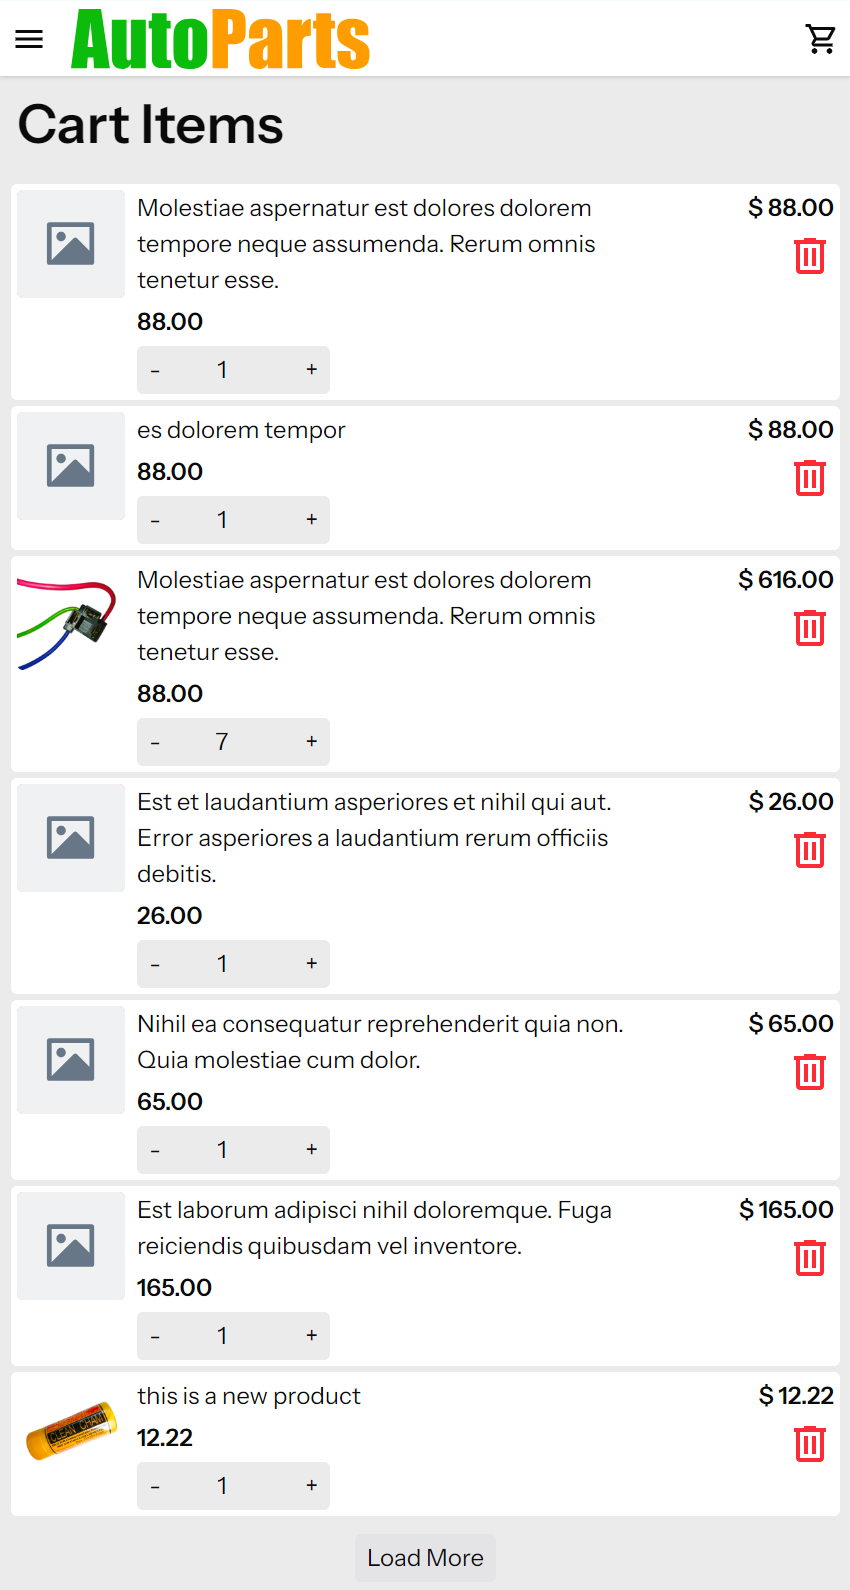850x1590 pixels.
Task: Increase quantity of the 7-quantity item
Action: pos(311,742)
